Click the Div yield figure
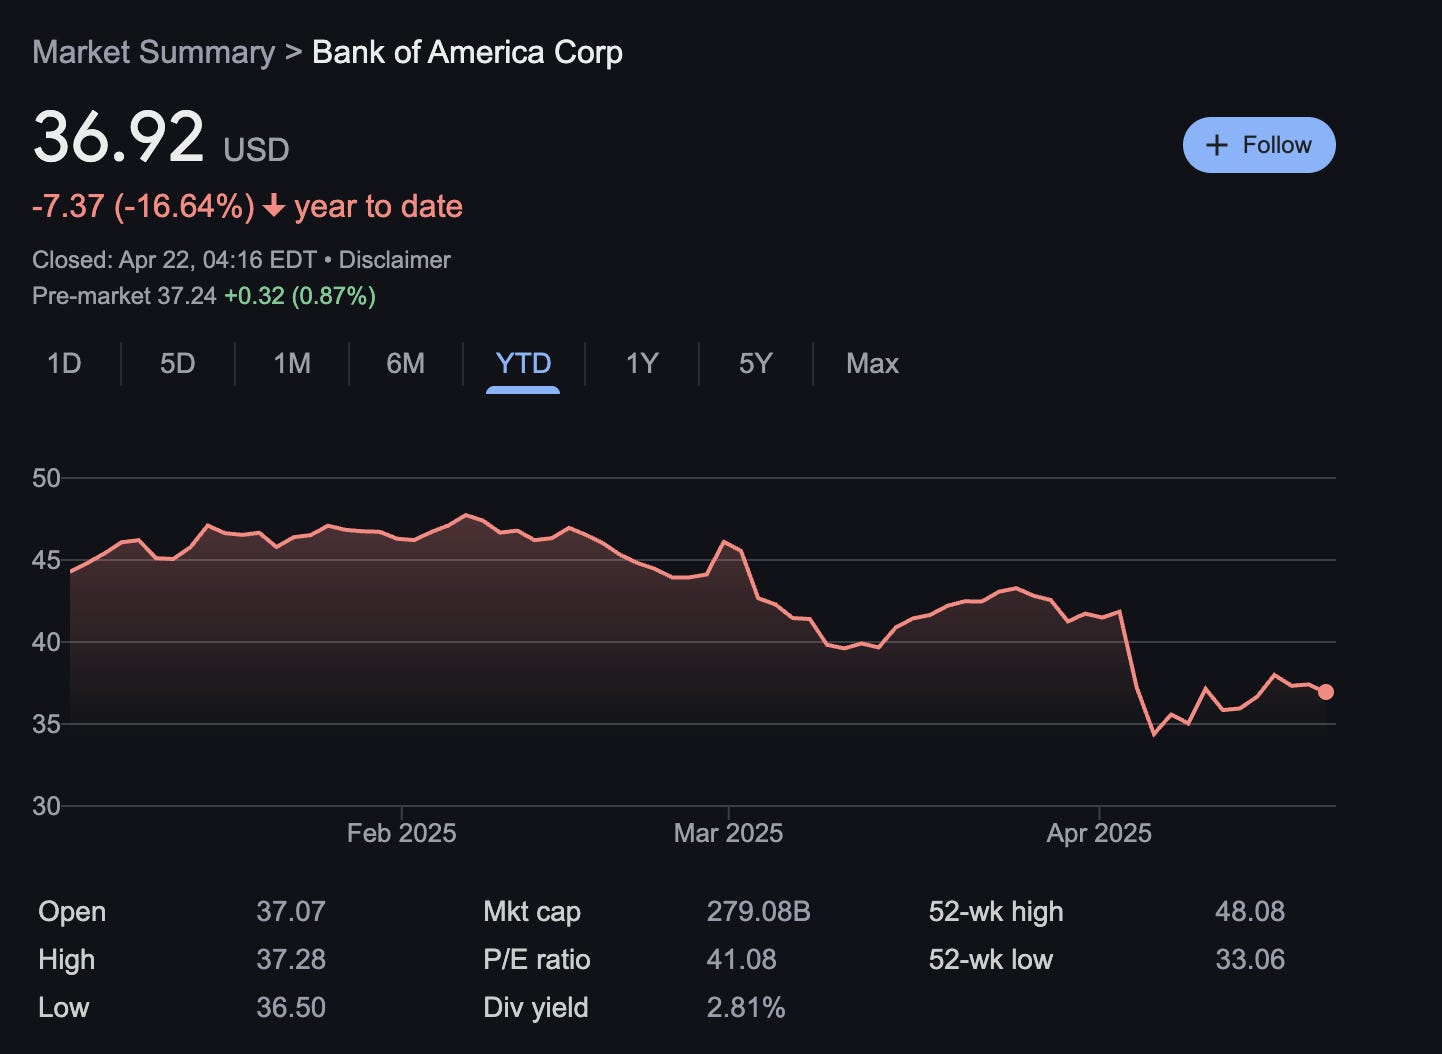The image size is (1442, 1054). click(x=746, y=1008)
